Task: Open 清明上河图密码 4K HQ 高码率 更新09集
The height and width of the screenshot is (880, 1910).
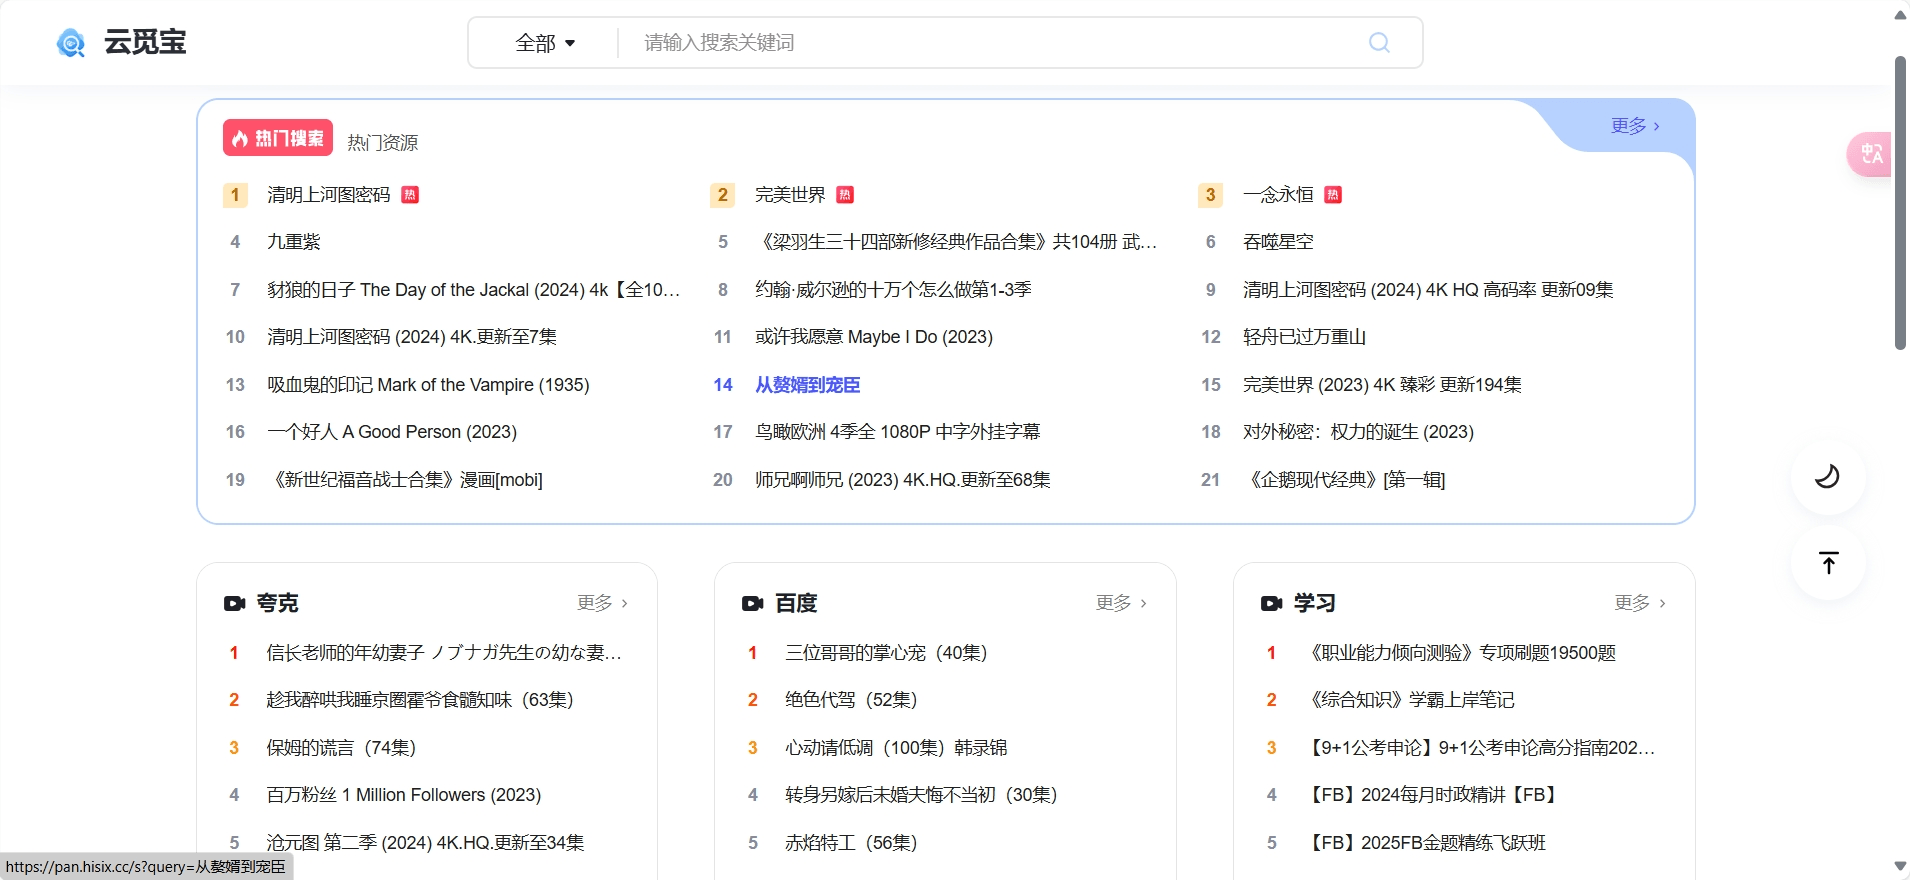Action: (x=1428, y=290)
